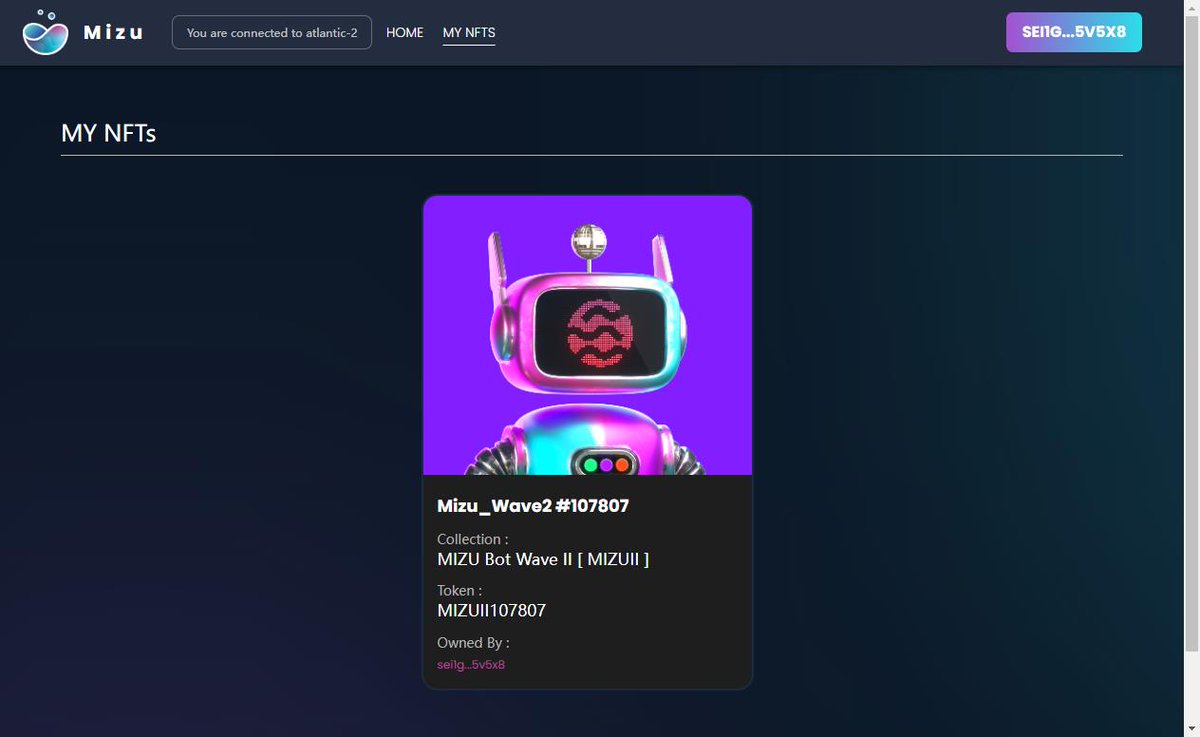Viewport: 1200px width, 737px height.
Task: Select the Mizu_Wave2 #107807 title
Action: 533,506
